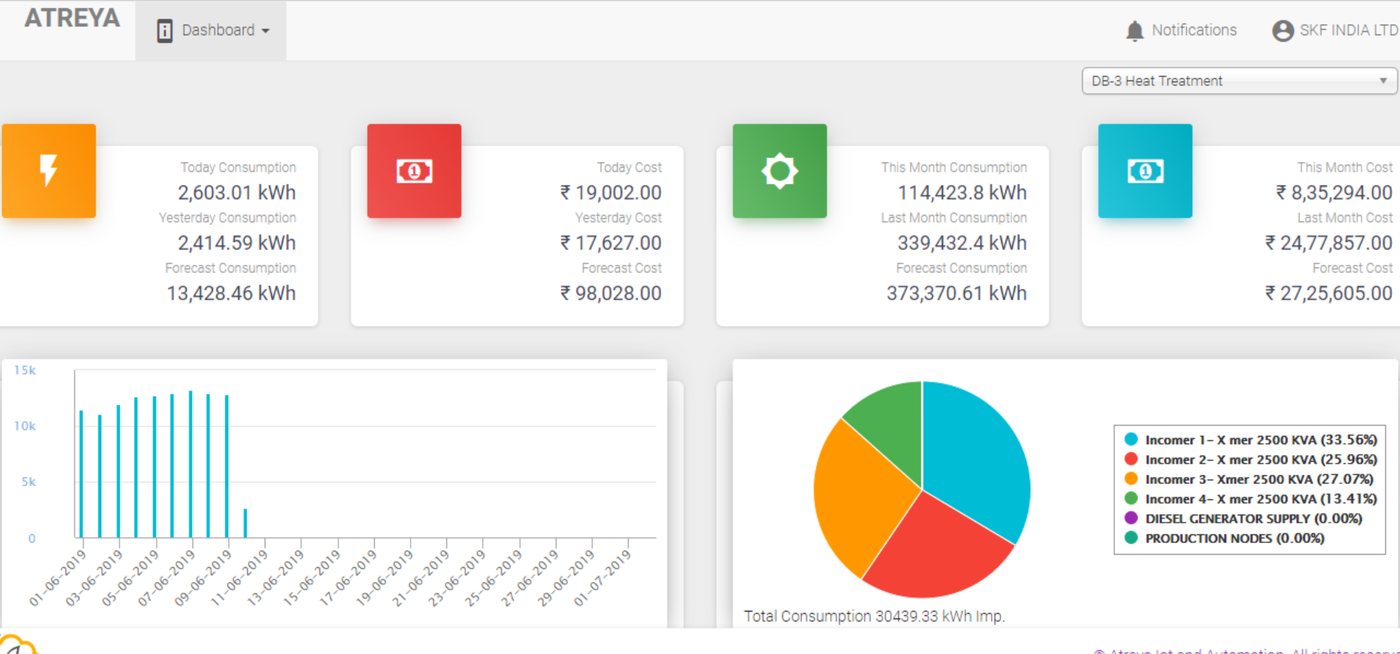The image size is (1400, 654).
Task: Click Forecast Cost value ₹ 98,028.00
Action: pos(611,293)
